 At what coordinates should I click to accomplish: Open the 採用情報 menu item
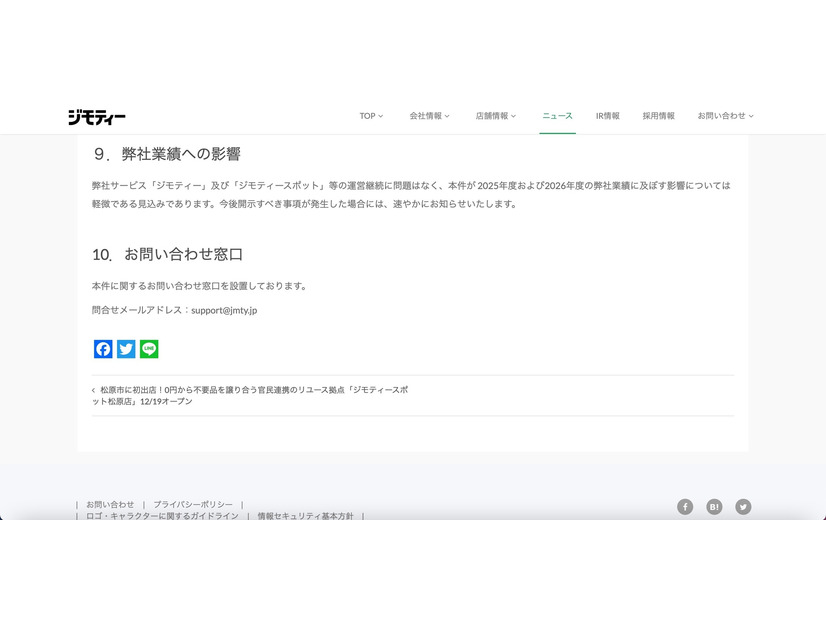pyautogui.click(x=660, y=116)
